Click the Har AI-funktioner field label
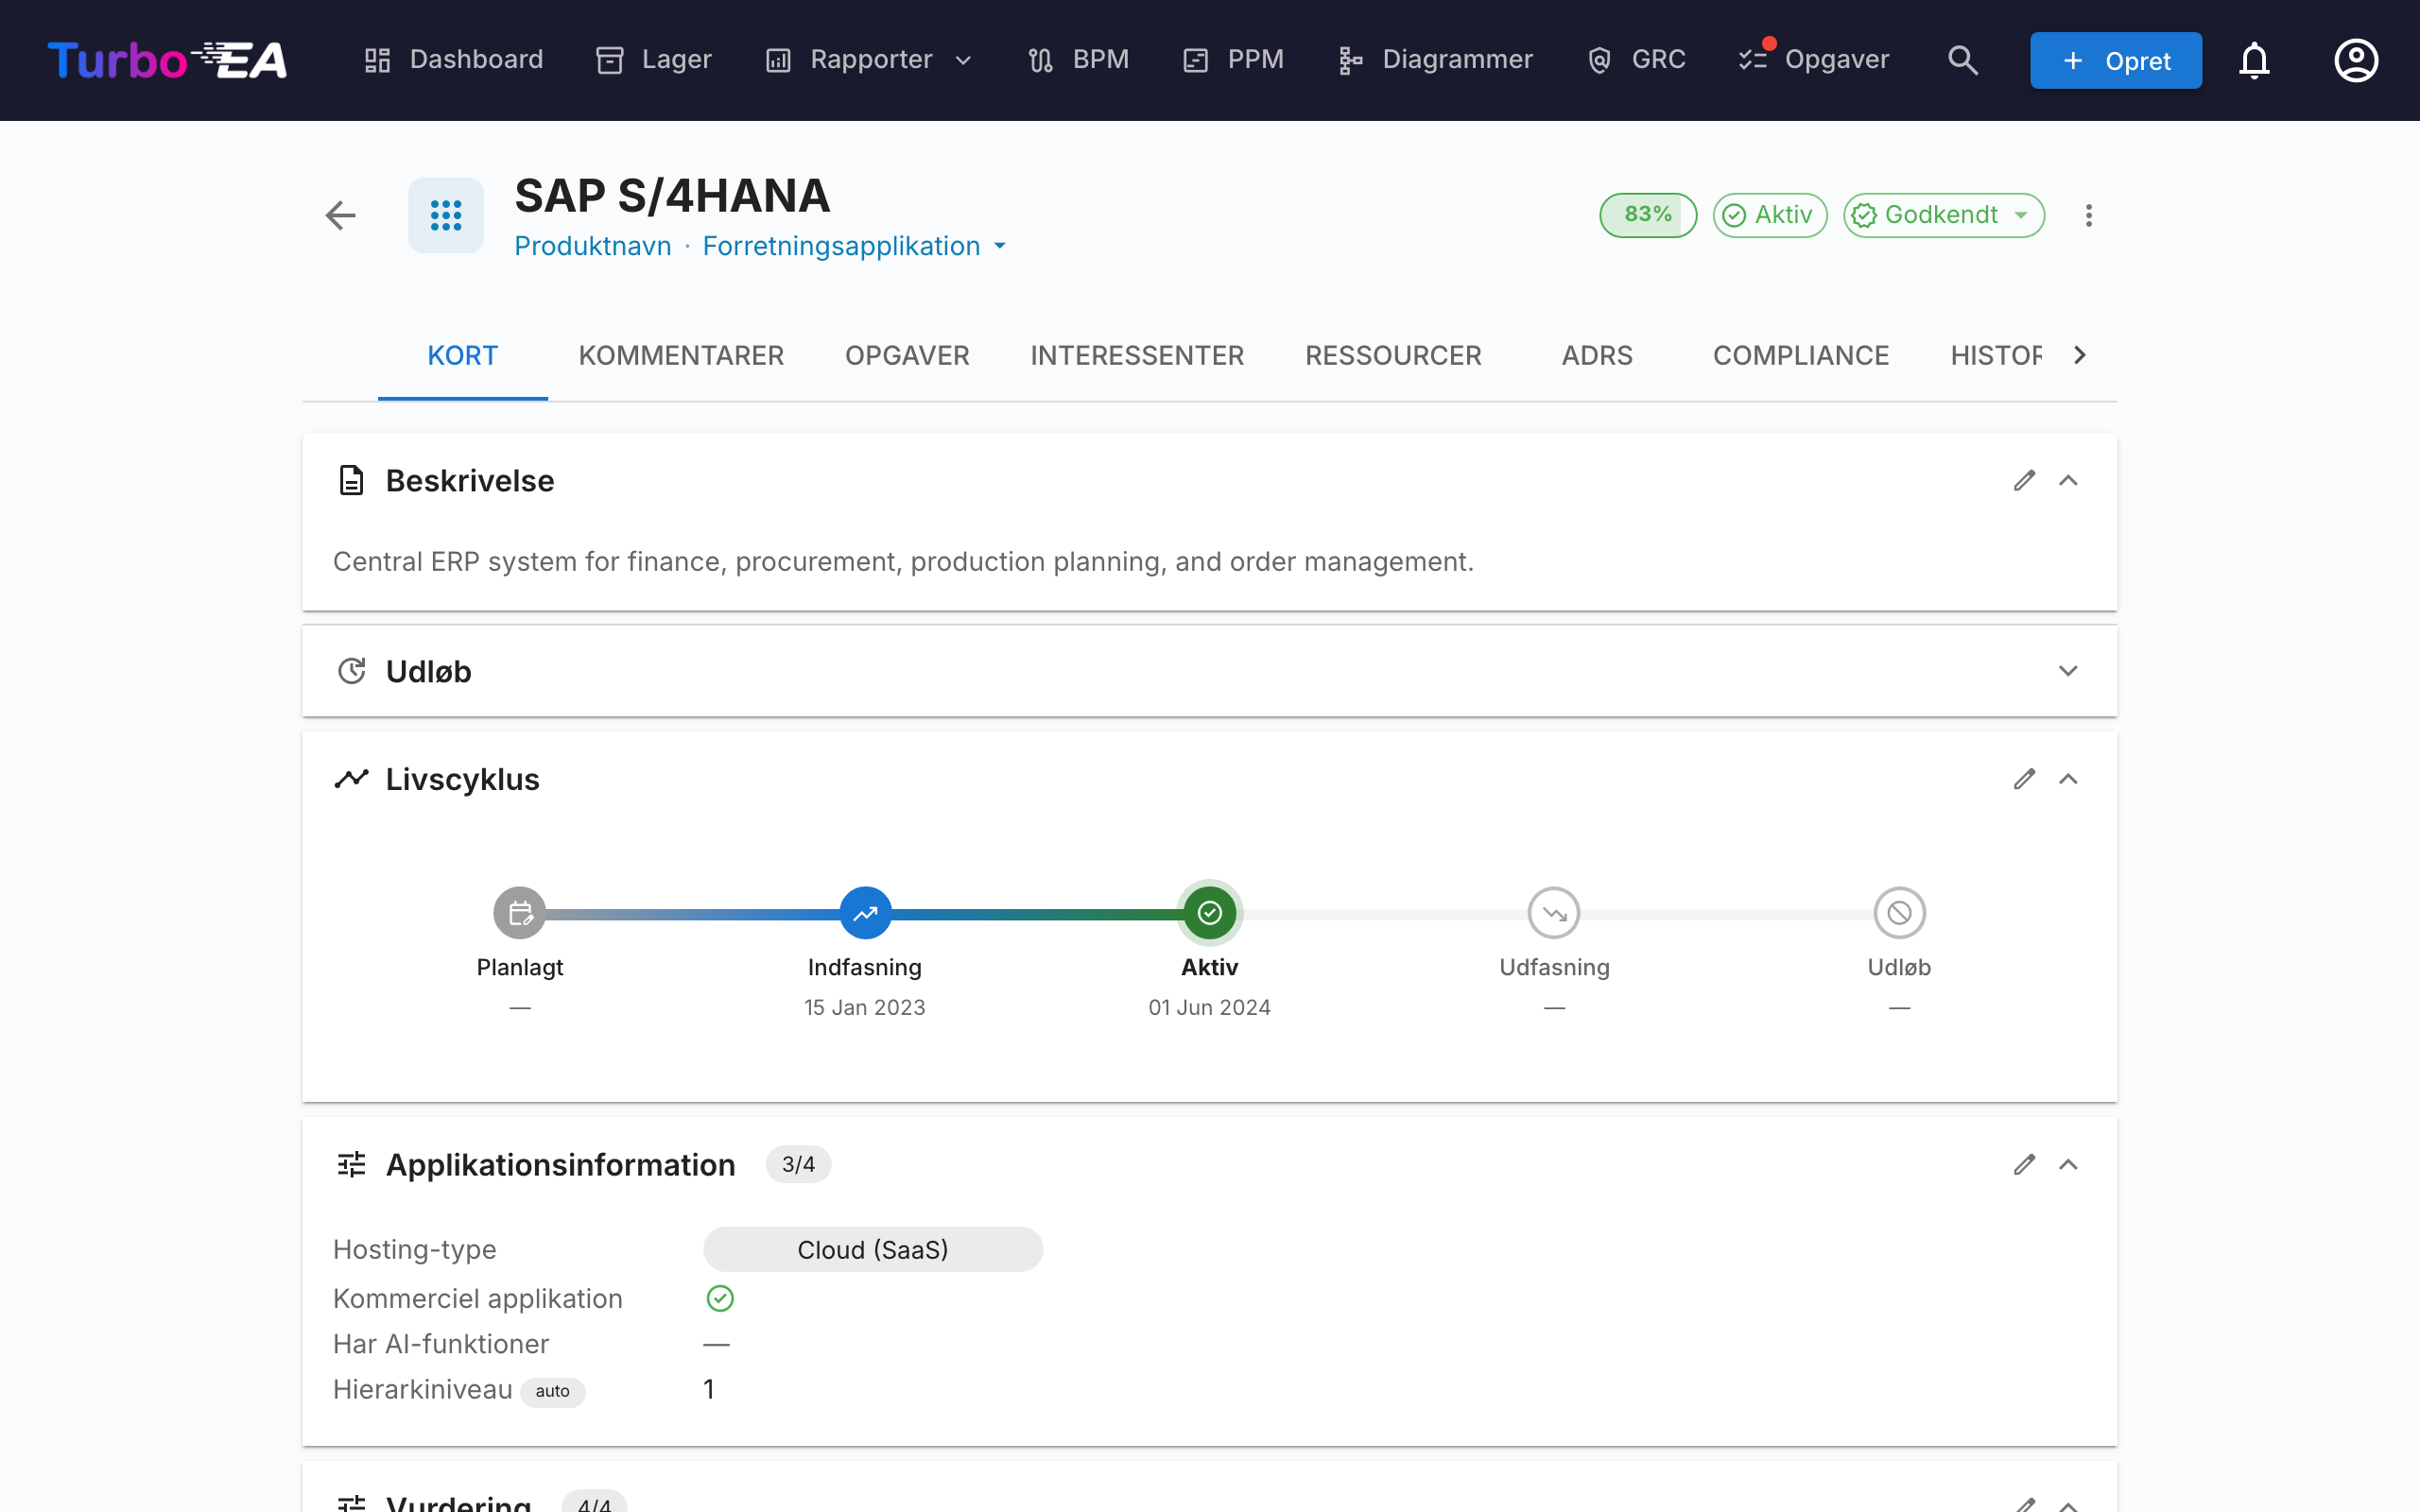The image size is (2420, 1512). 441,1344
